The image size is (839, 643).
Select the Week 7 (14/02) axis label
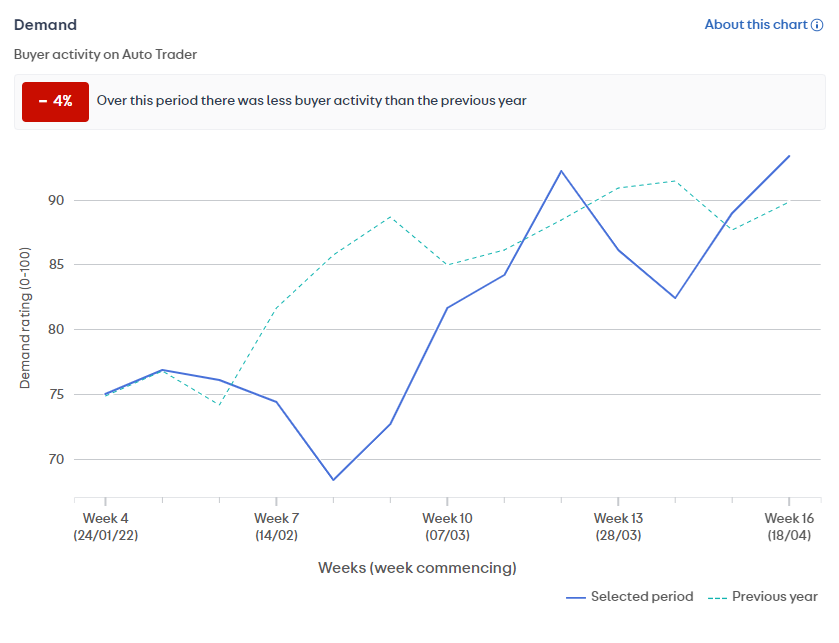tap(276, 526)
